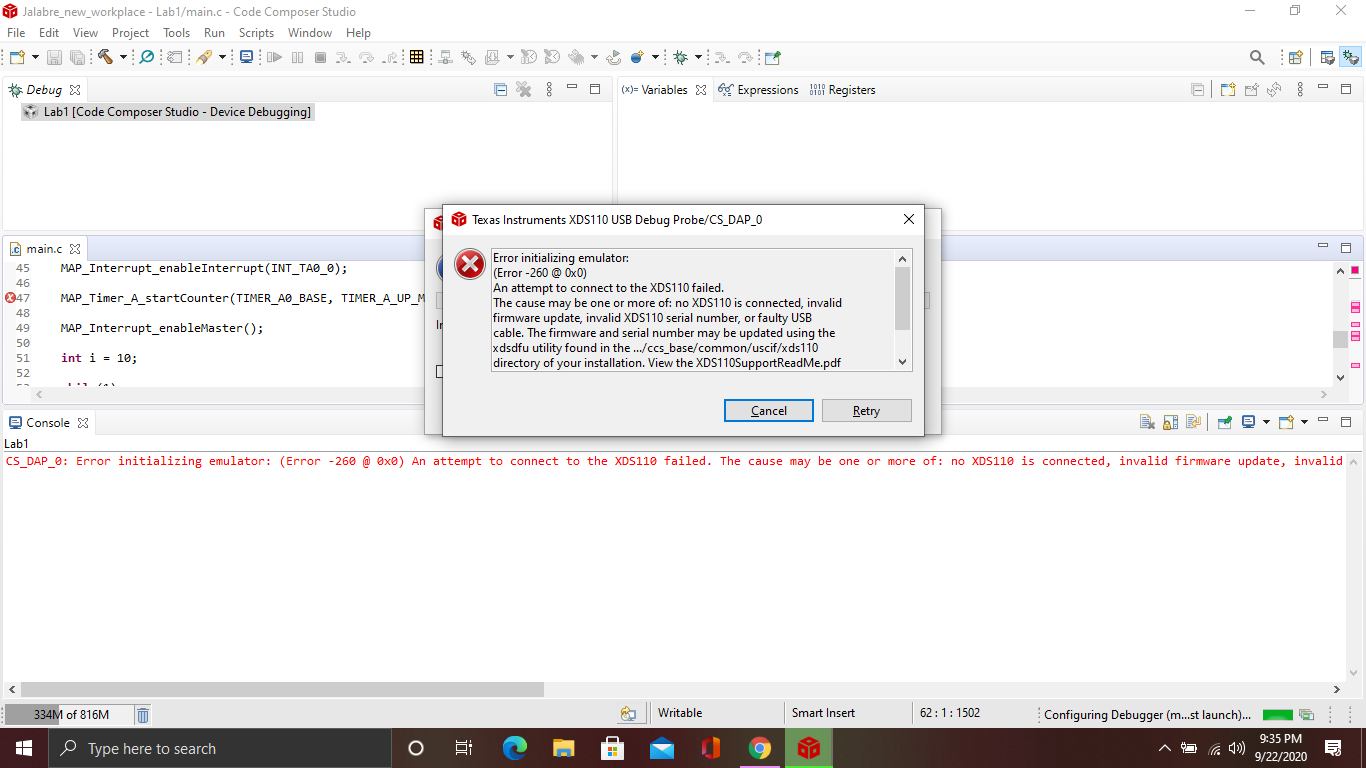1366x768 pixels.
Task: Click the Edge browser taskbar icon
Action: tap(515, 748)
